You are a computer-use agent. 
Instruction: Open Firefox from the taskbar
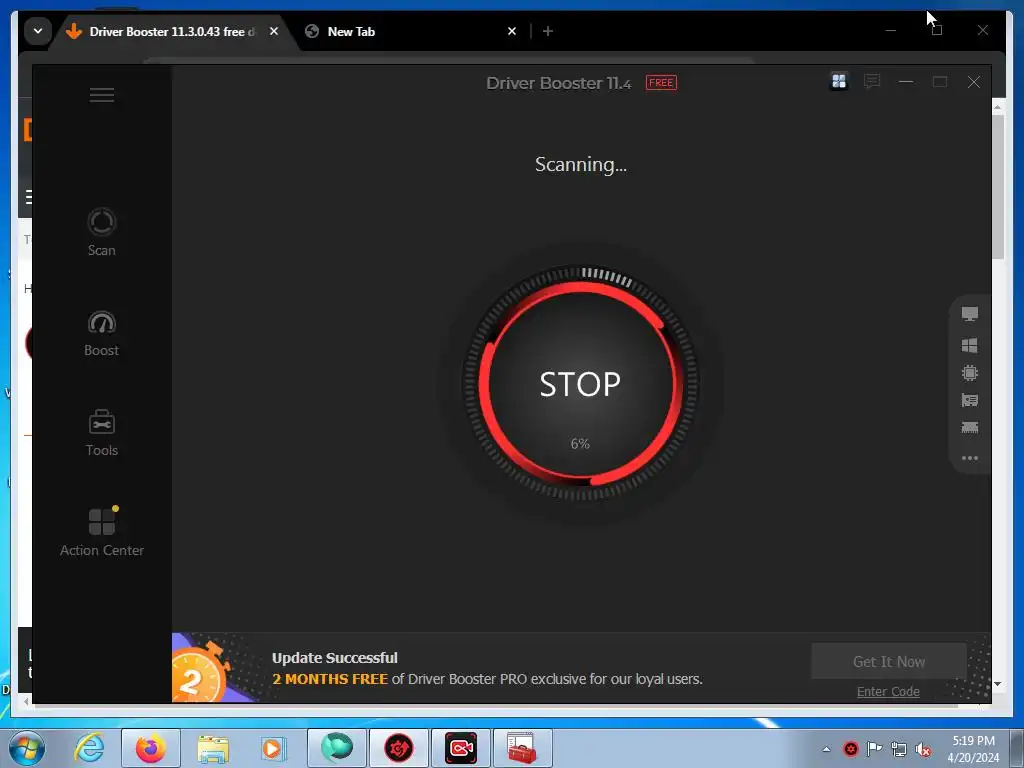pos(151,748)
